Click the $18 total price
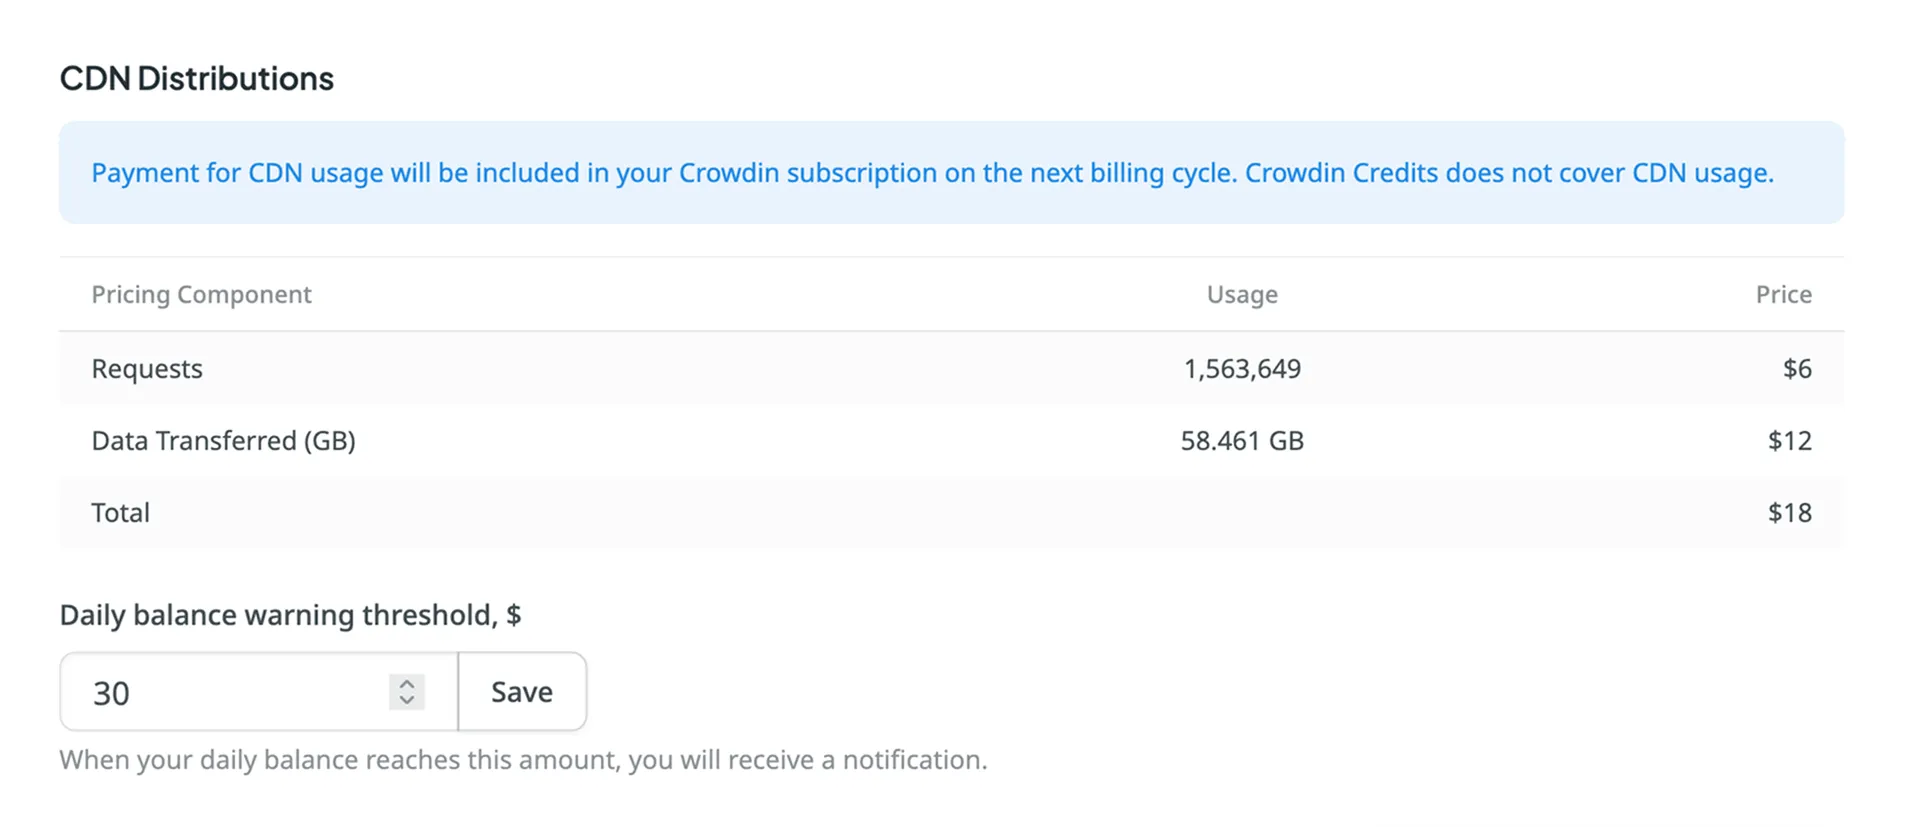This screenshot has height=827, width=1912. (1792, 512)
